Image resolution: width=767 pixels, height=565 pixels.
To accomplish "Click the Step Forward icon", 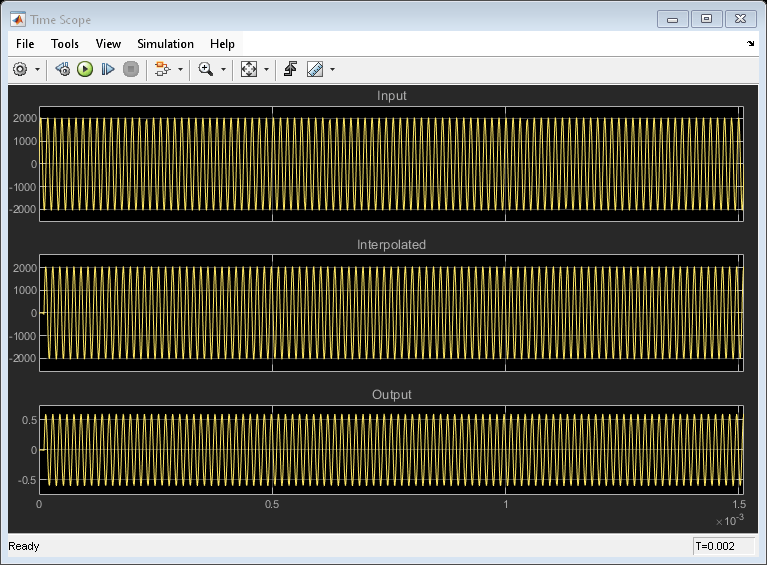I will pyautogui.click(x=108, y=70).
